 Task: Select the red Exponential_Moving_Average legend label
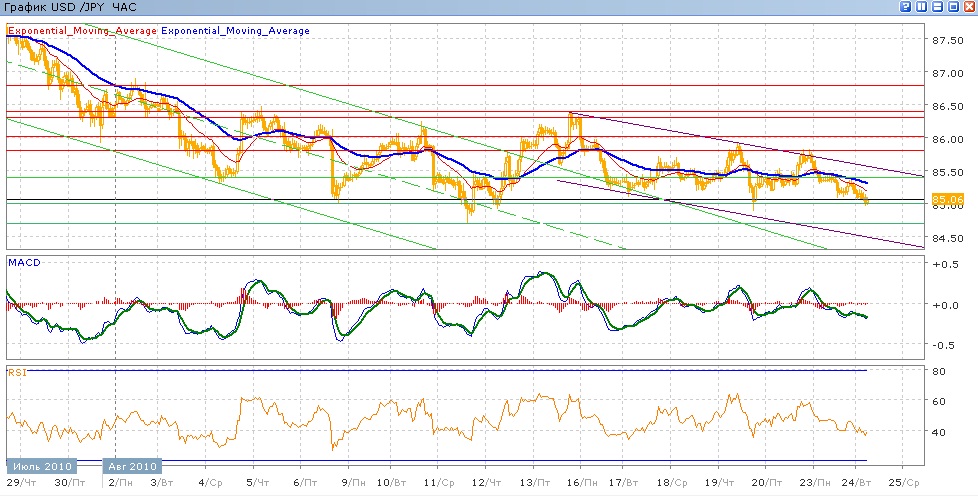point(82,31)
